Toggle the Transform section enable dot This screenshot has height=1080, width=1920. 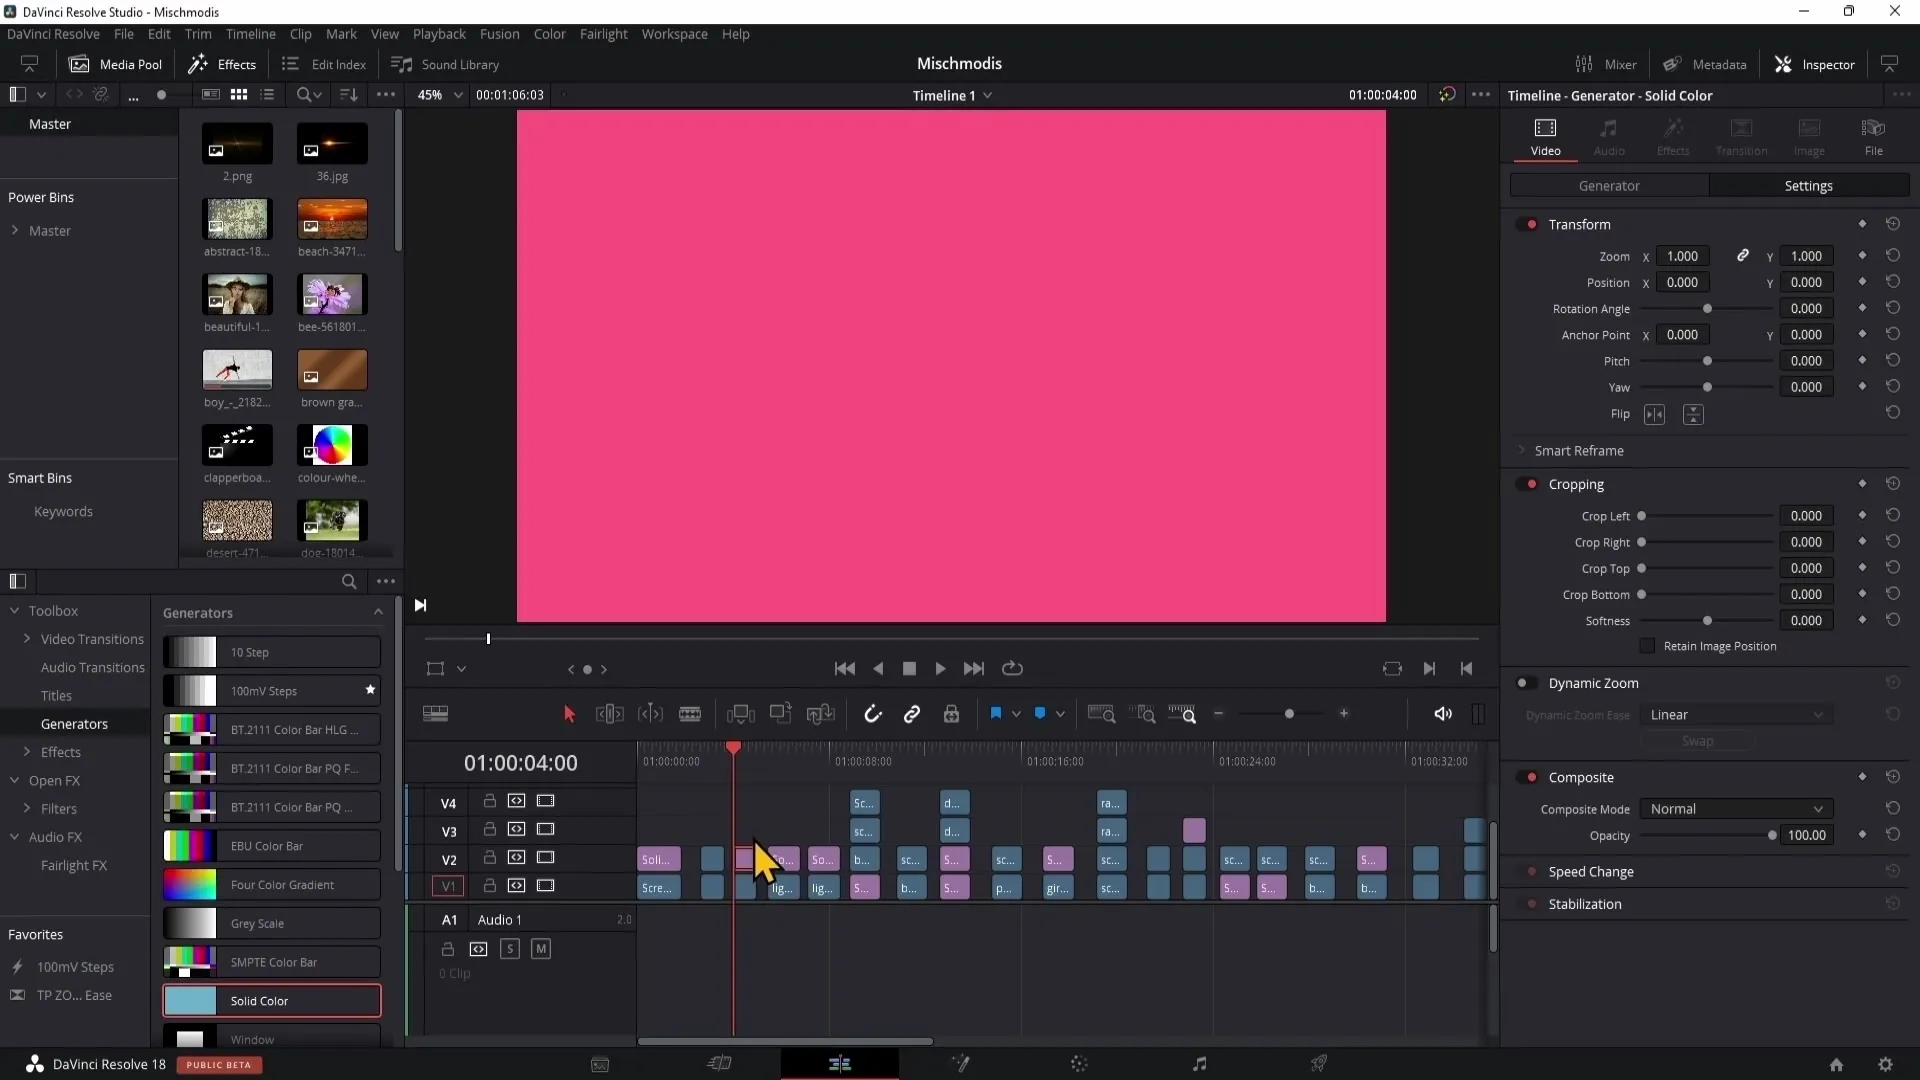pos(1529,224)
